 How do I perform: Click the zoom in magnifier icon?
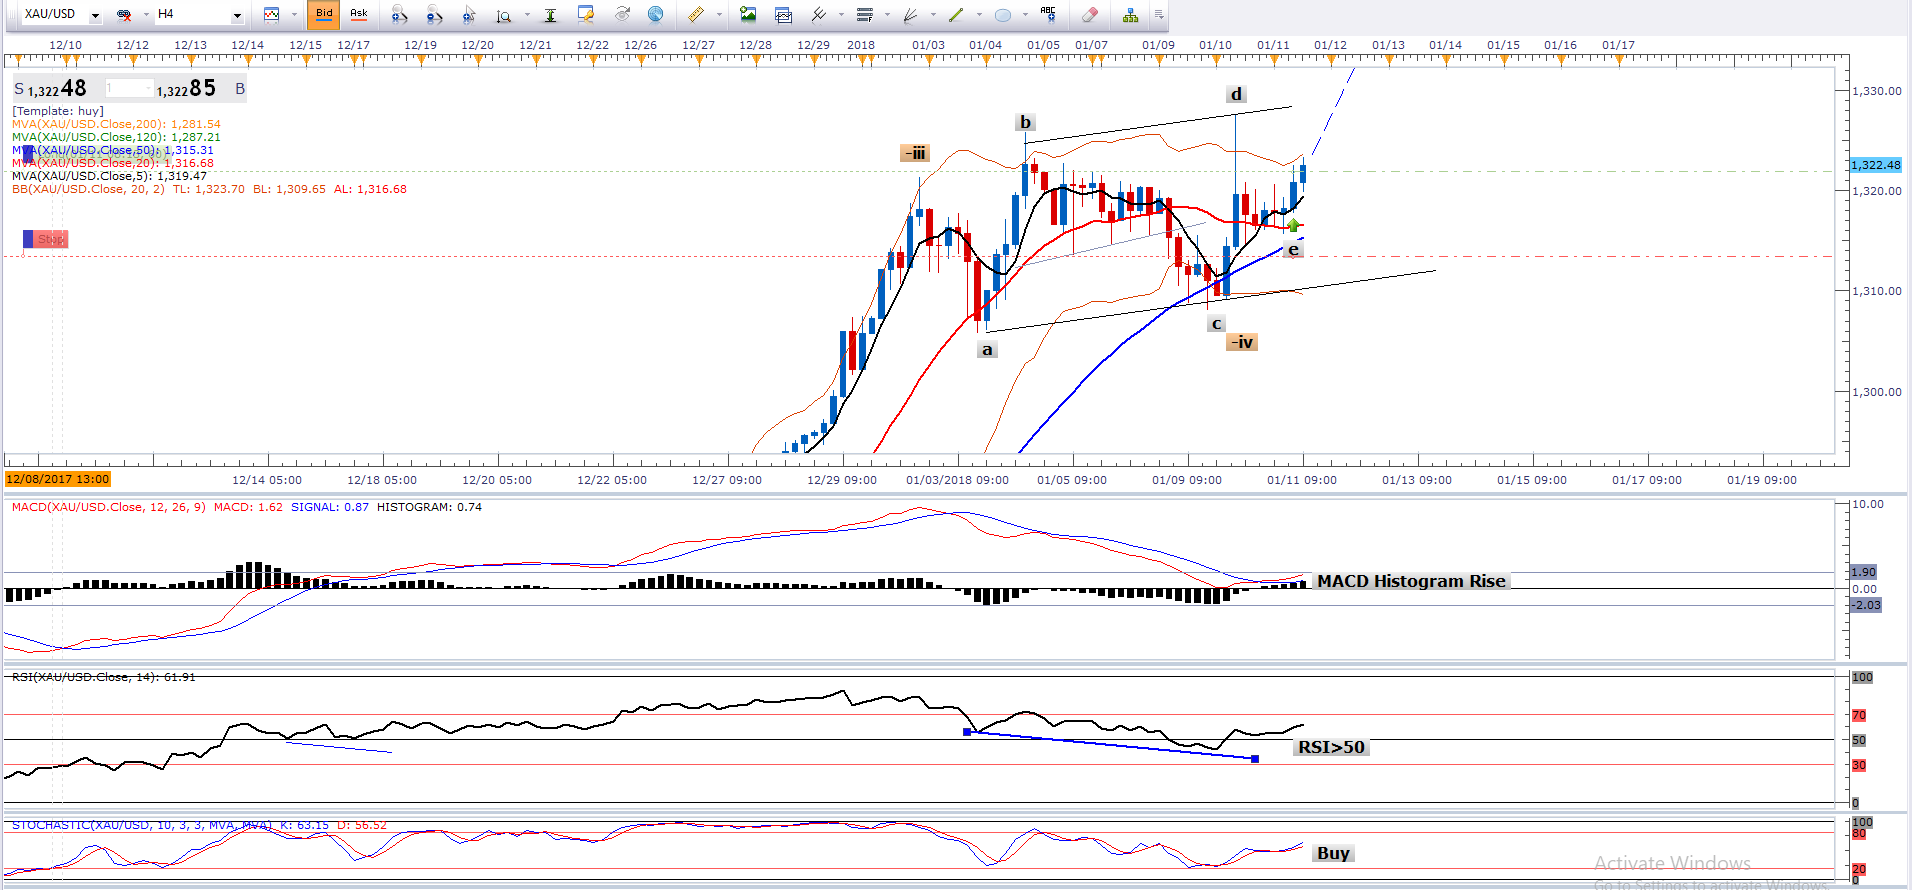point(399,15)
